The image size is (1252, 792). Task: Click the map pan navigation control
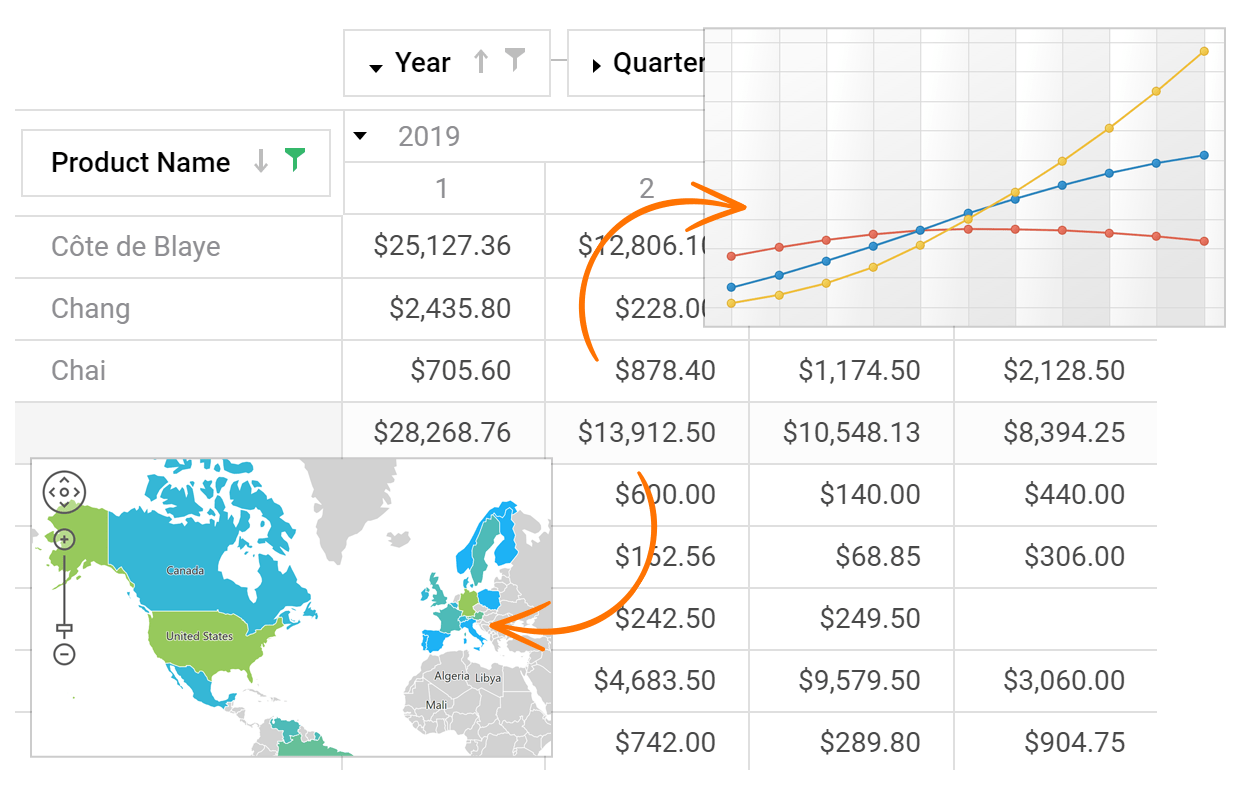(64, 492)
